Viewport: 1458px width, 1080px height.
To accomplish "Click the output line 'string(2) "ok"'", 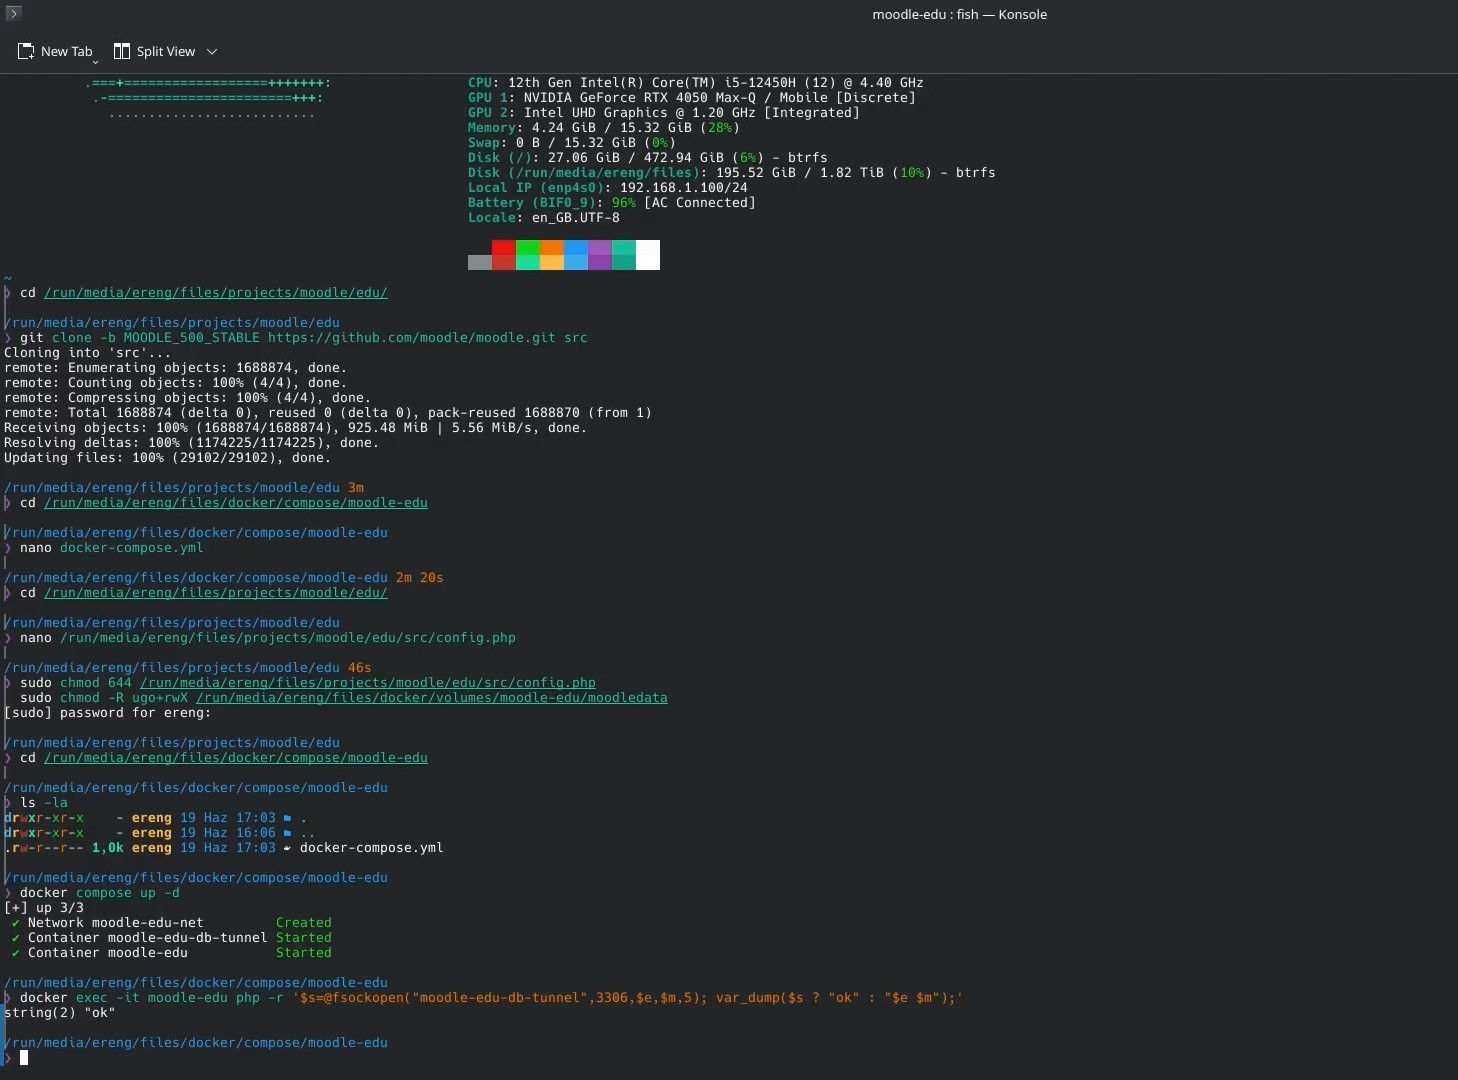I will coord(60,1013).
